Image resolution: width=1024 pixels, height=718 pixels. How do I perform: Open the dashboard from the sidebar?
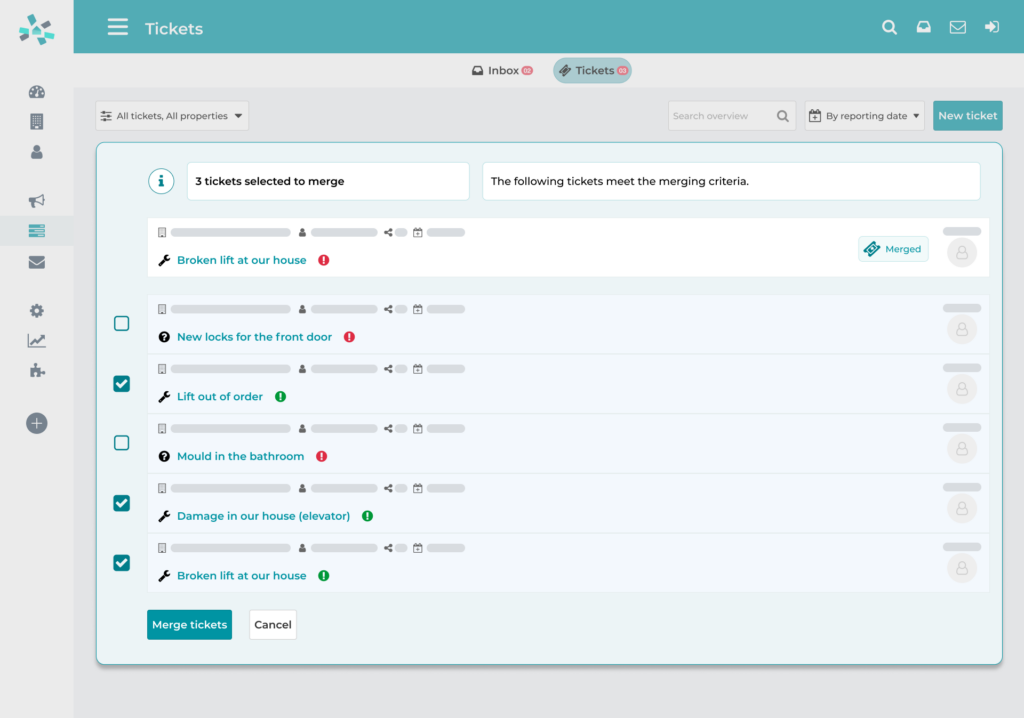36,91
